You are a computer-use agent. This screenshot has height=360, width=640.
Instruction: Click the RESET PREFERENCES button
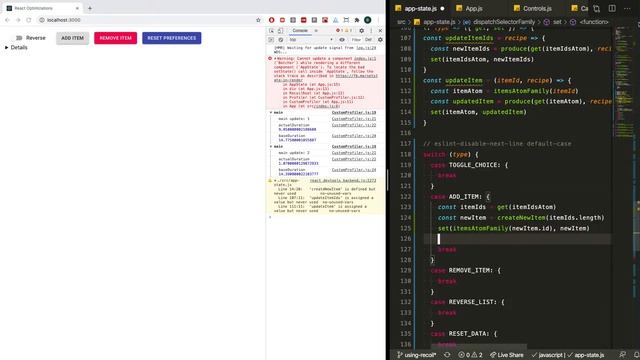click(x=171, y=38)
